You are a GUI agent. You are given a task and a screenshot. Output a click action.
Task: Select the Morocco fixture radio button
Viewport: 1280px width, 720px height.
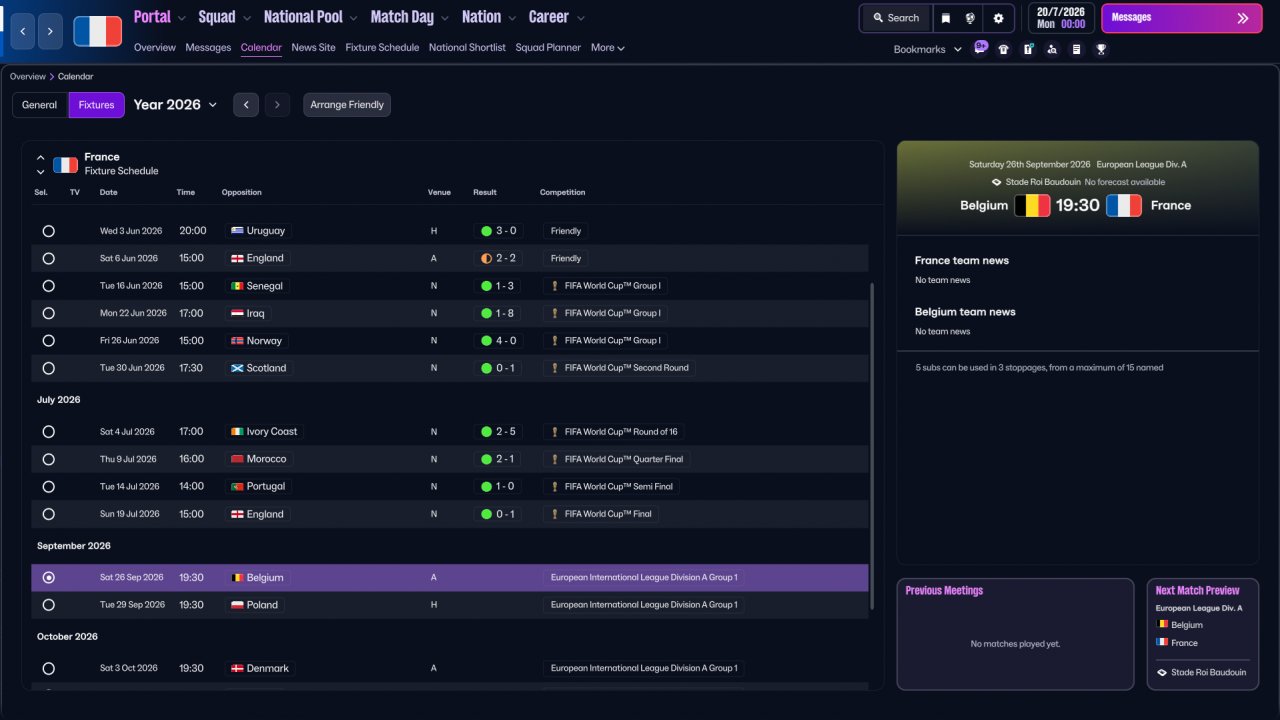tap(49, 459)
